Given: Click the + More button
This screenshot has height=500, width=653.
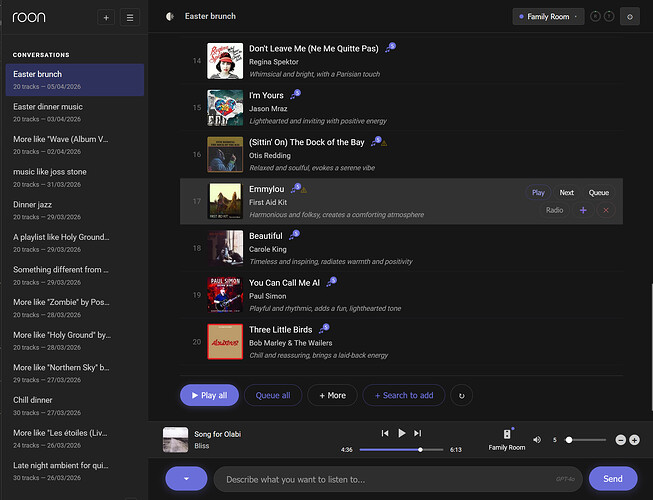Looking at the screenshot, I should 332,395.
